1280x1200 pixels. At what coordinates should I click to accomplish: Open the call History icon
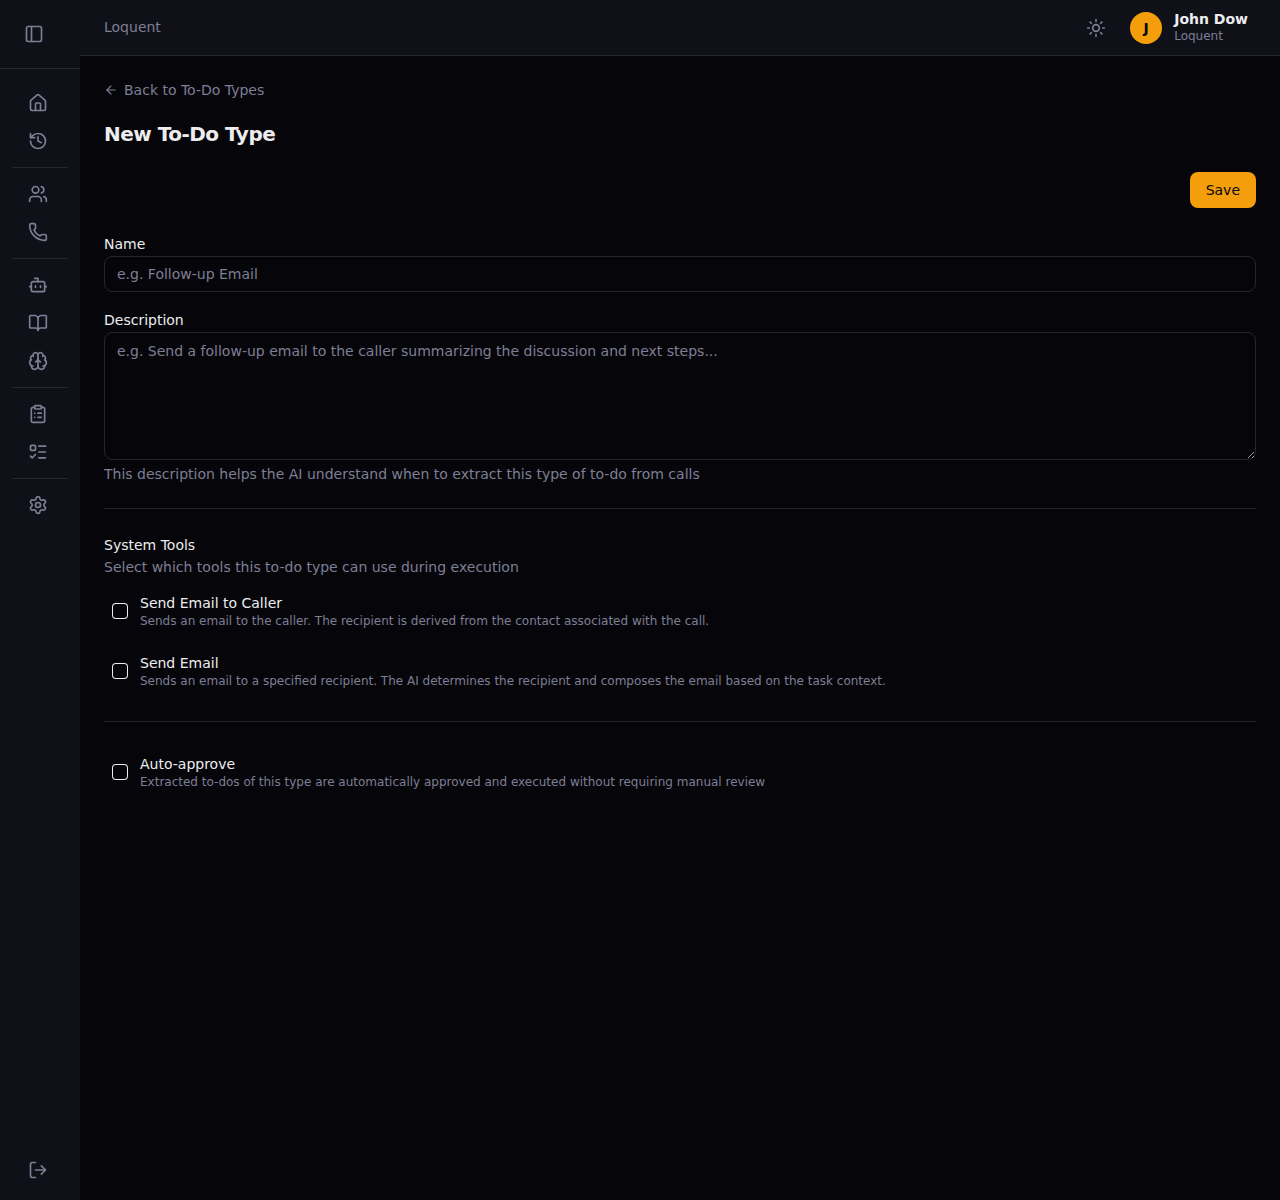tap(38, 141)
